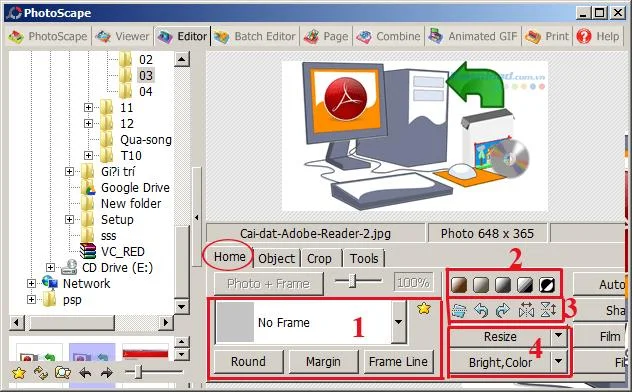Screen dimensions: 632x392
Task: Expand folder 12 in the tree
Action: 88,123
